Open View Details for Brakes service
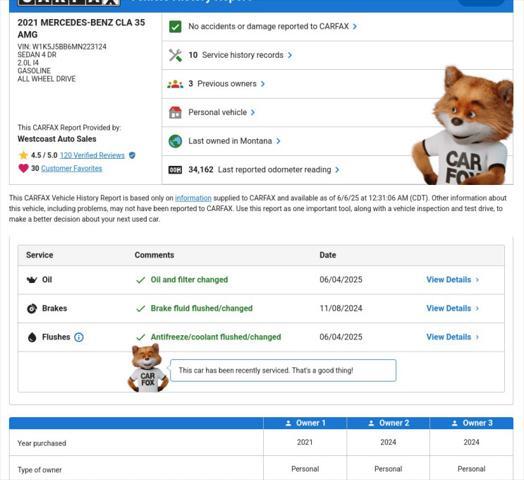 pyautogui.click(x=452, y=309)
